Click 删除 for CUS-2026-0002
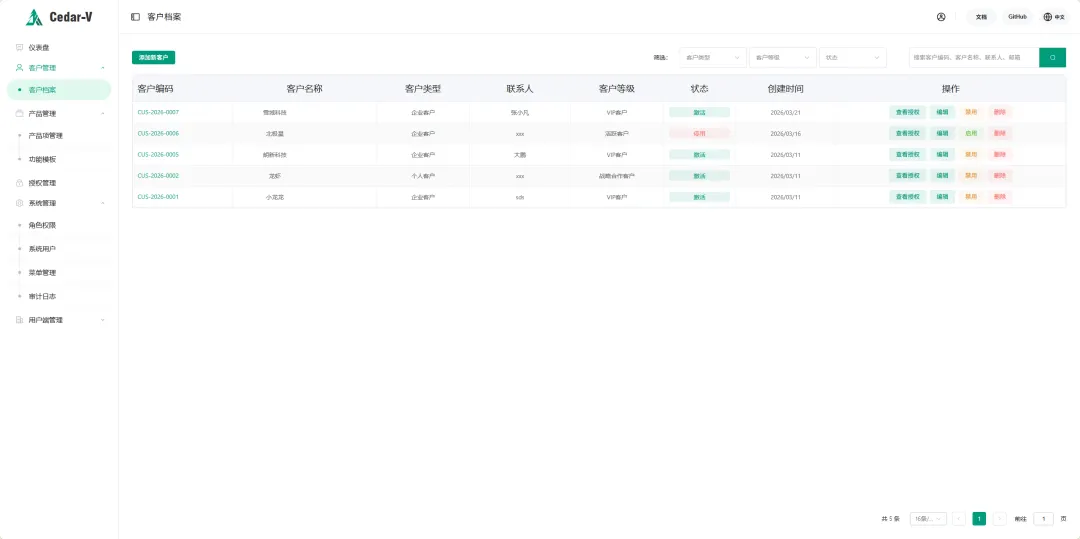The height and width of the screenshot is (539, 1080). point(999,176)
